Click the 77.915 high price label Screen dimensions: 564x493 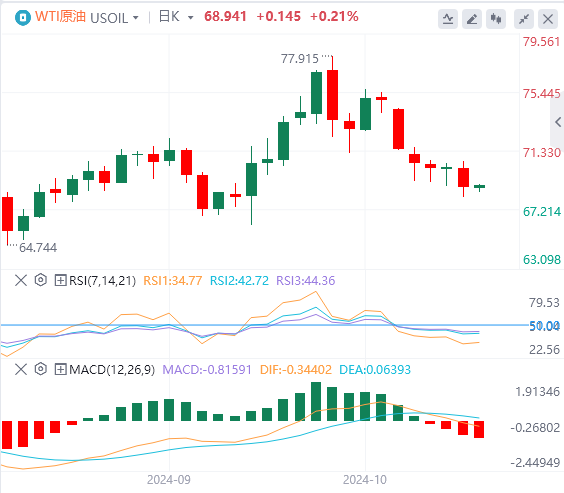pos(300,59)
